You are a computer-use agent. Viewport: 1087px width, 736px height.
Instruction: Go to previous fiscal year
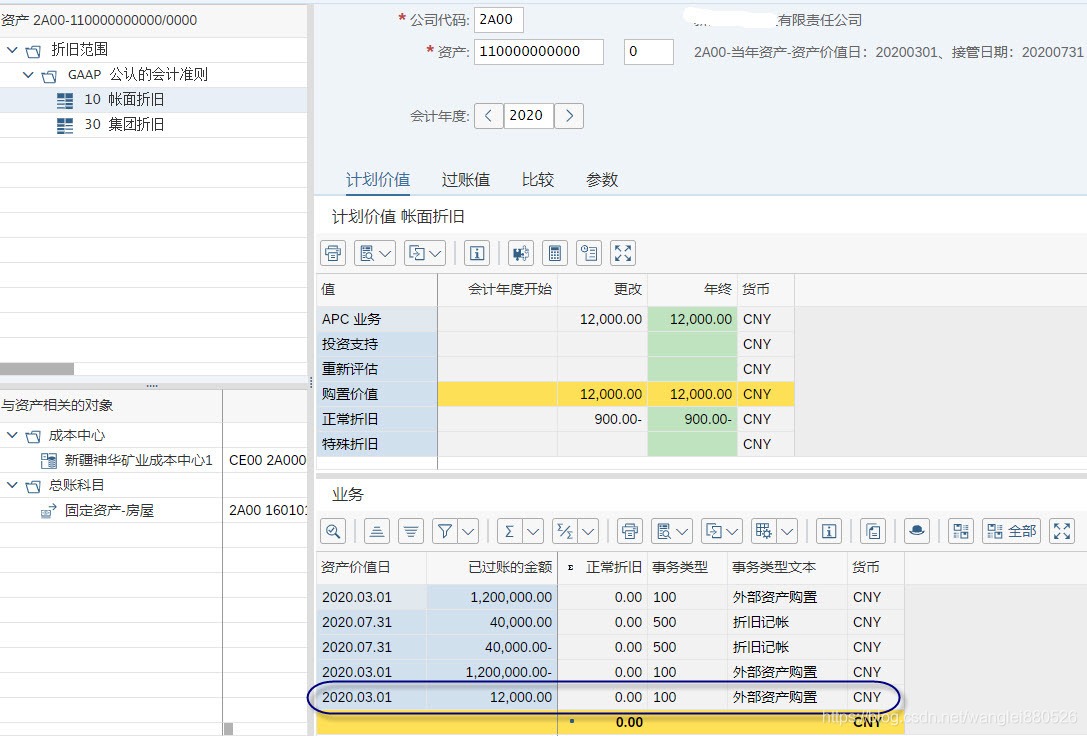[489, 116]
